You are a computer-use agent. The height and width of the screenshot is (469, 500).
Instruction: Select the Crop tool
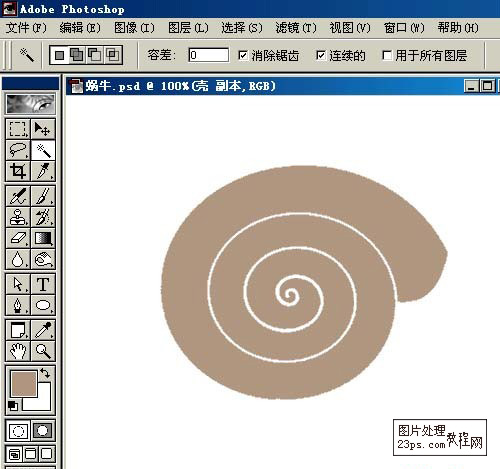(x=18, y=171)
